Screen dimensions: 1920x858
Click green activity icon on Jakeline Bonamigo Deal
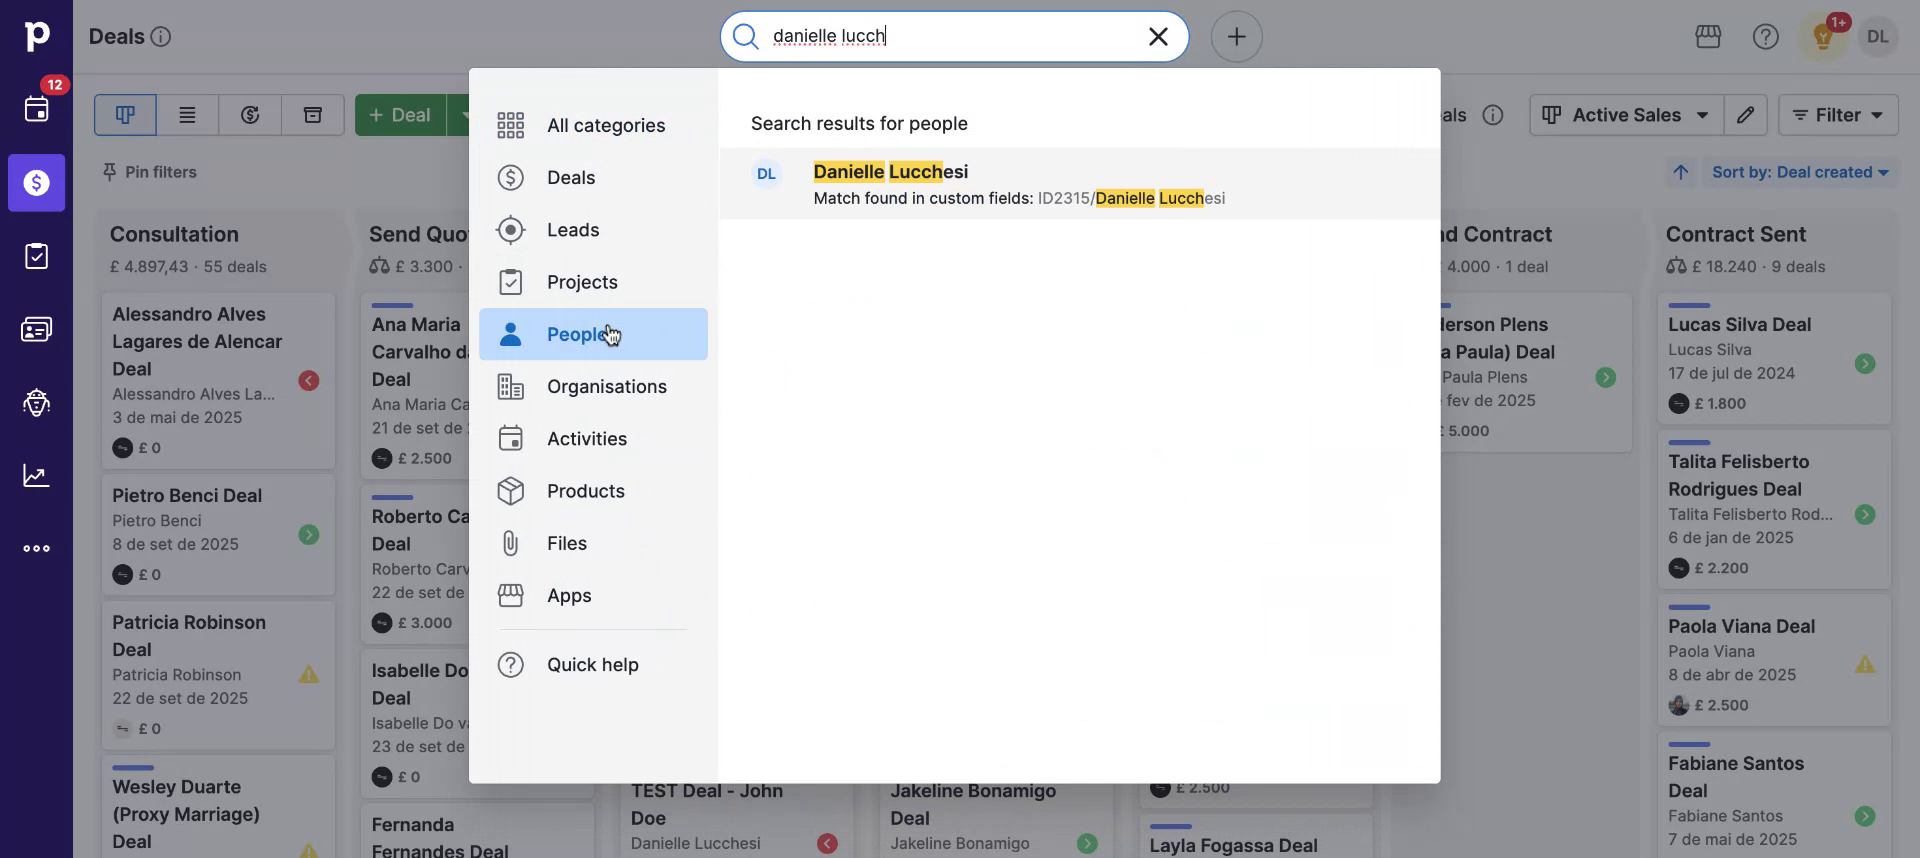[x=1087, y=844]
